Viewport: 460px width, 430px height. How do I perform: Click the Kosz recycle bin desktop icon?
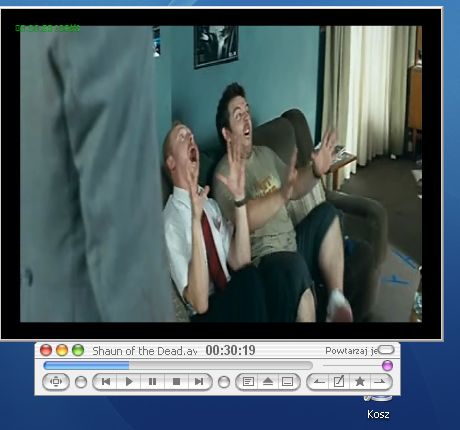tap(378, 408)
